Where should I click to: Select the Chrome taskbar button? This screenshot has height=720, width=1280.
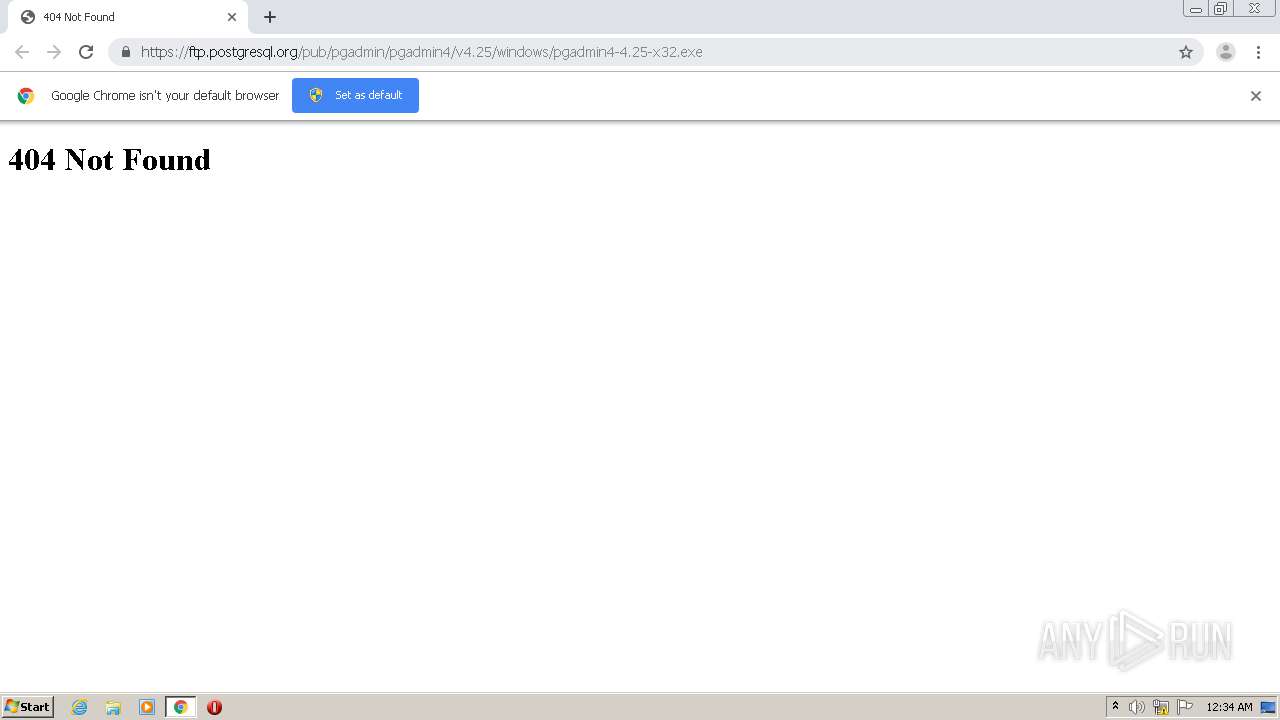coord(181,707)
